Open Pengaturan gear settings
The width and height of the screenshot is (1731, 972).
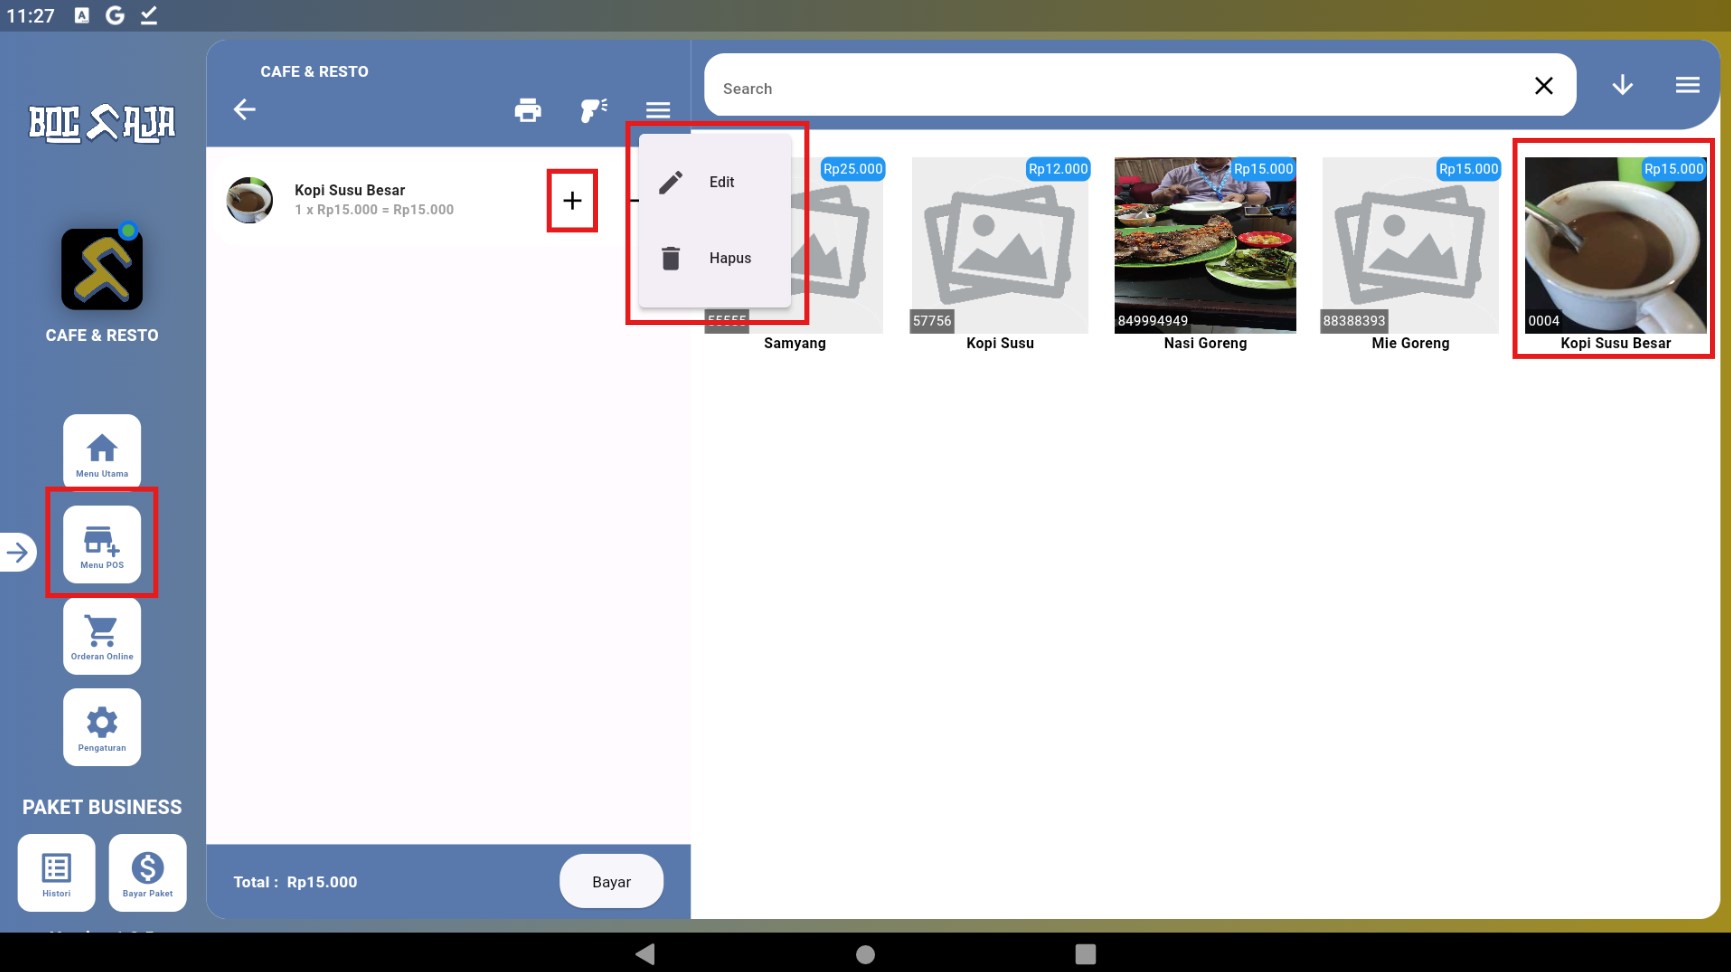(102, 727)
